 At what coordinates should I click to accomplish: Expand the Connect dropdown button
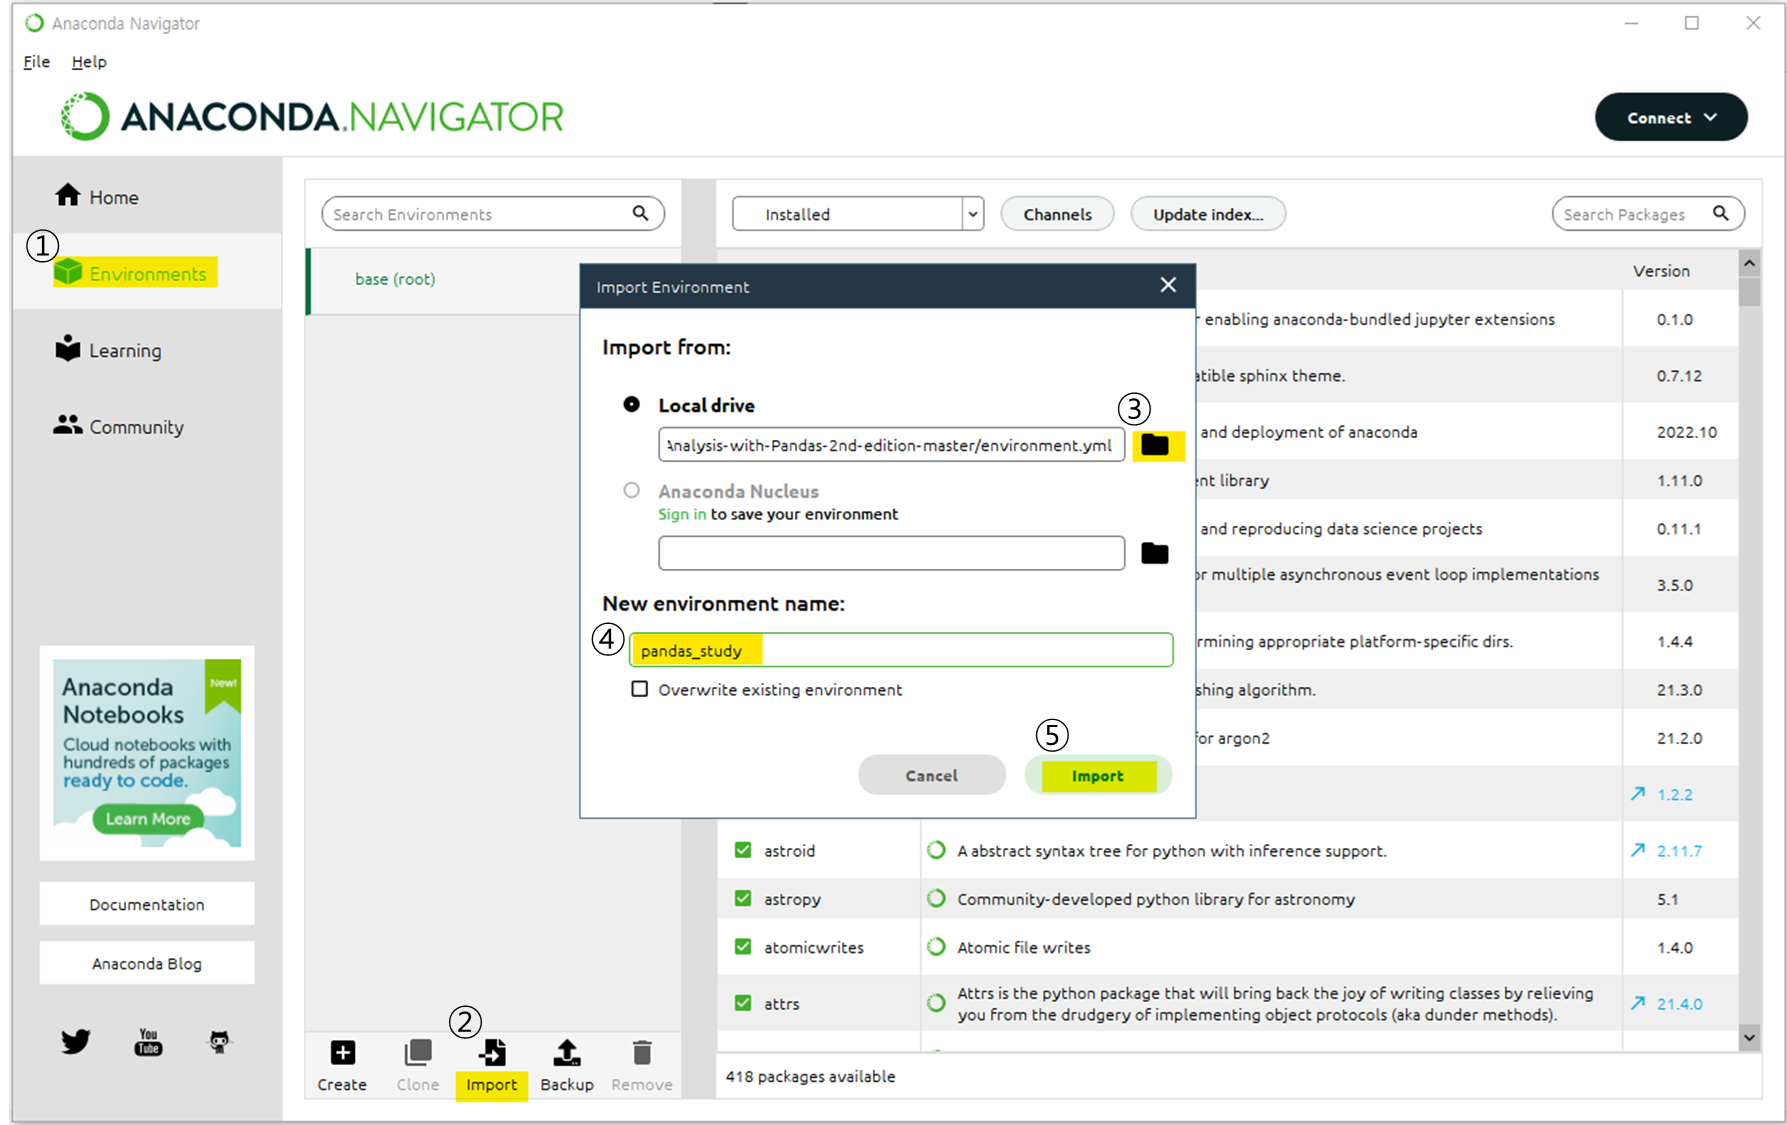pos(1671,117)
